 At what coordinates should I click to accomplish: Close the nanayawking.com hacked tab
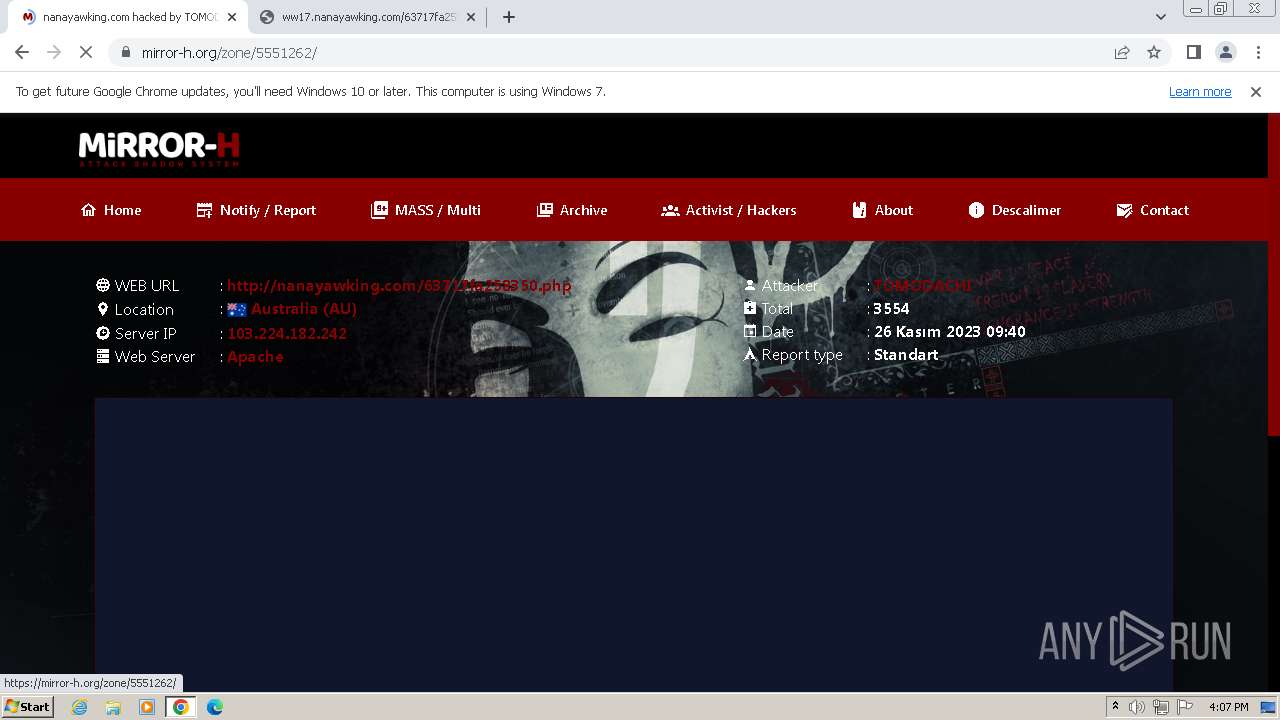231,17
